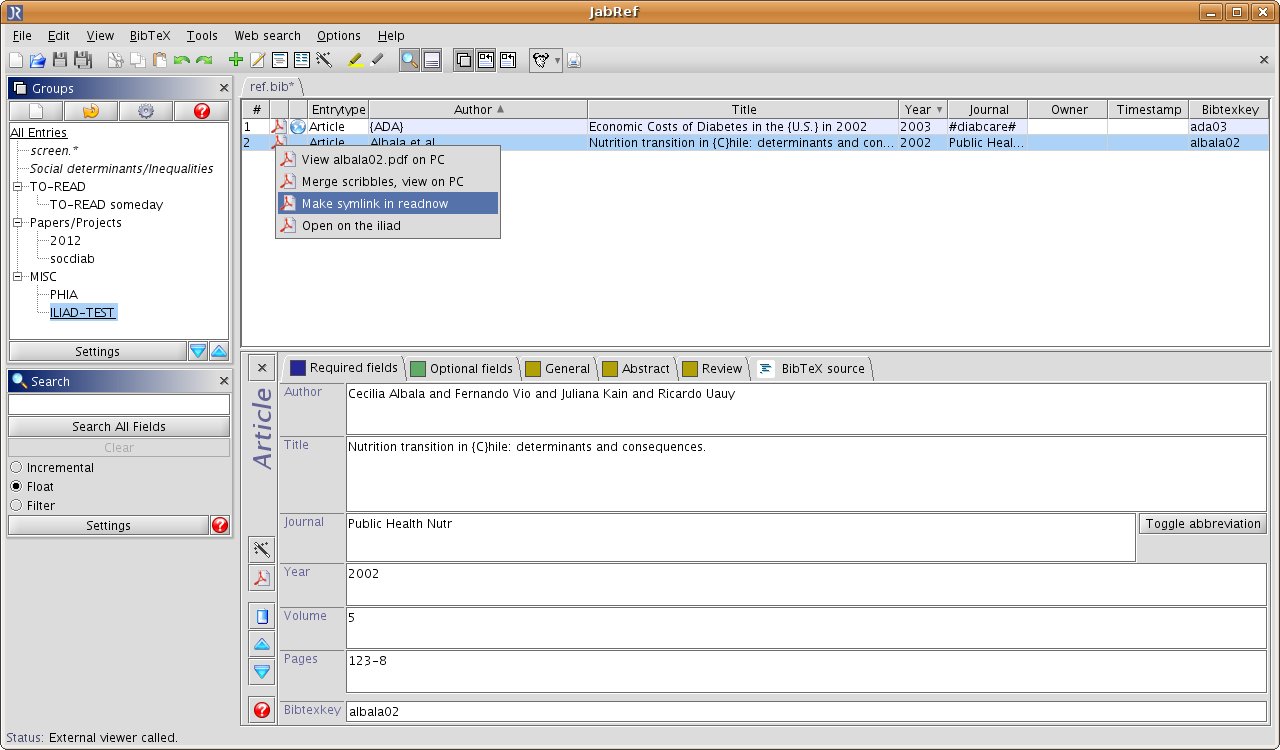Click the PDF icon in entry editor sidebar
1280x750 pixels.
click(261, 578)
